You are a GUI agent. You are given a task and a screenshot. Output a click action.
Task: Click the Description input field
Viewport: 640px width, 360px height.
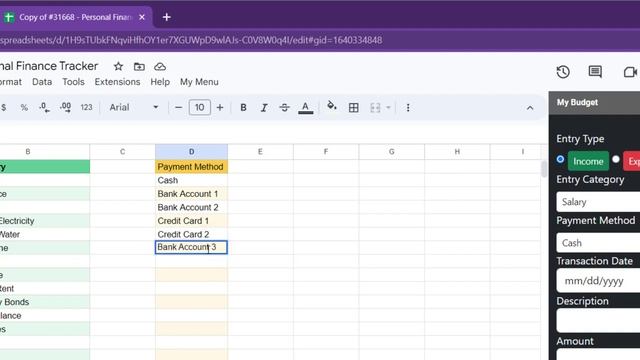coord(598,320)
